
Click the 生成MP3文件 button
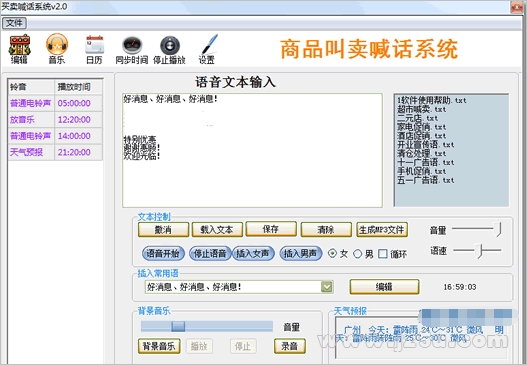click(x=382, y=230)
